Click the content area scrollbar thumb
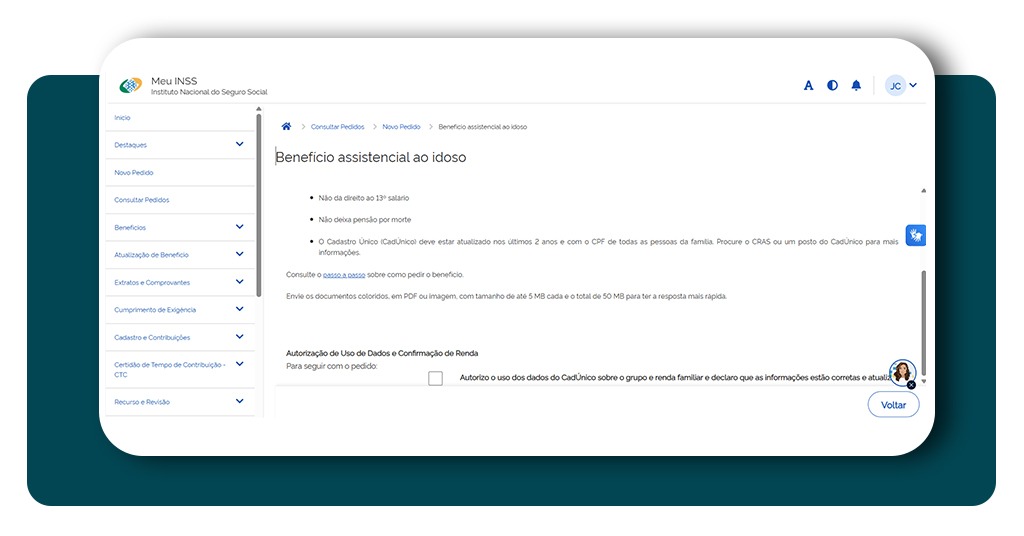The height and width of the screenshot is (536, 1024). pyautogui.click(x=923, y=323)
